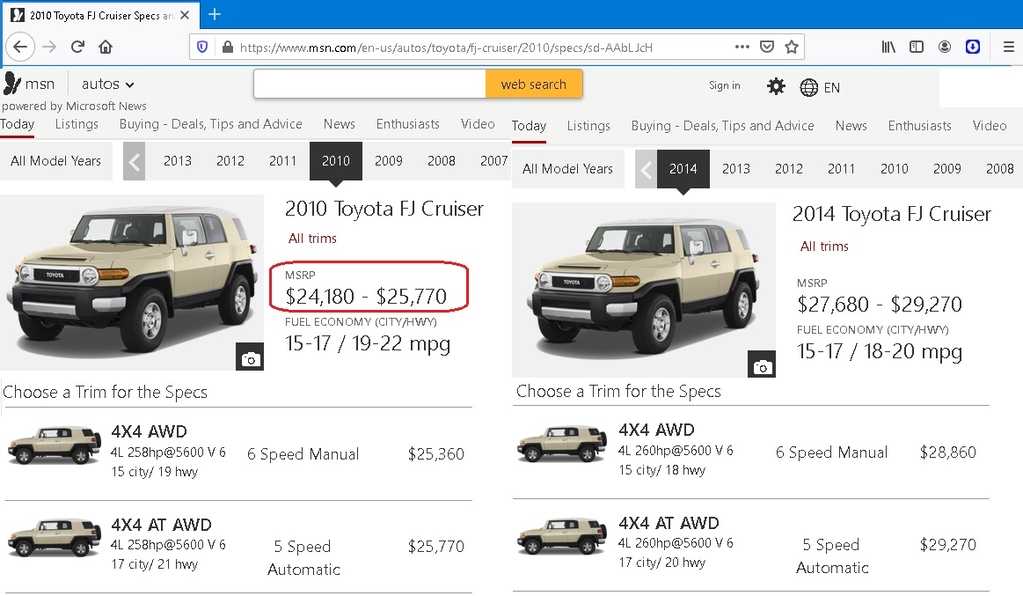This screenshot has width=1023, height=596.
Task: Click the 2014 4X4 AT AWD trim thumbnail
Action: coord(562,536)
